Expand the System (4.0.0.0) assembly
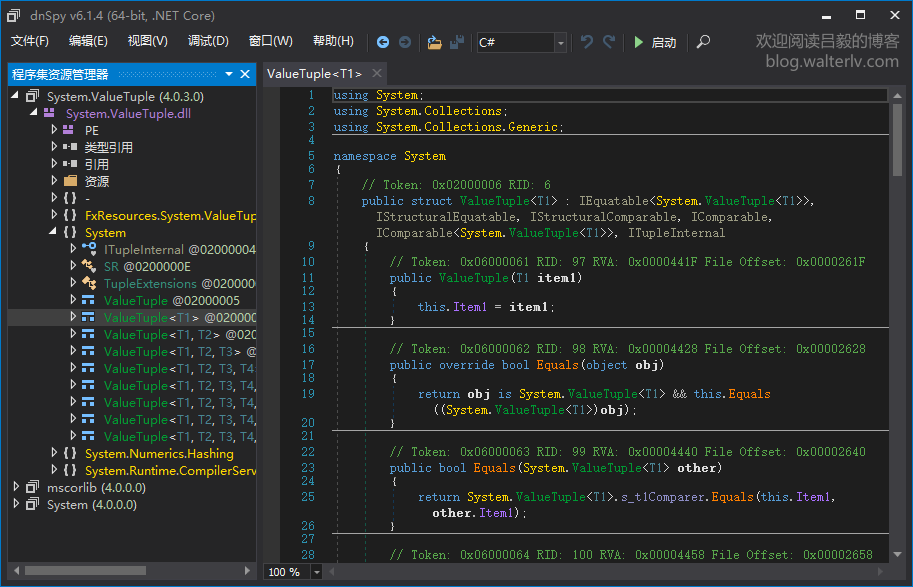The height and width of the screenshot is (587, 913). tap(16, 503)
